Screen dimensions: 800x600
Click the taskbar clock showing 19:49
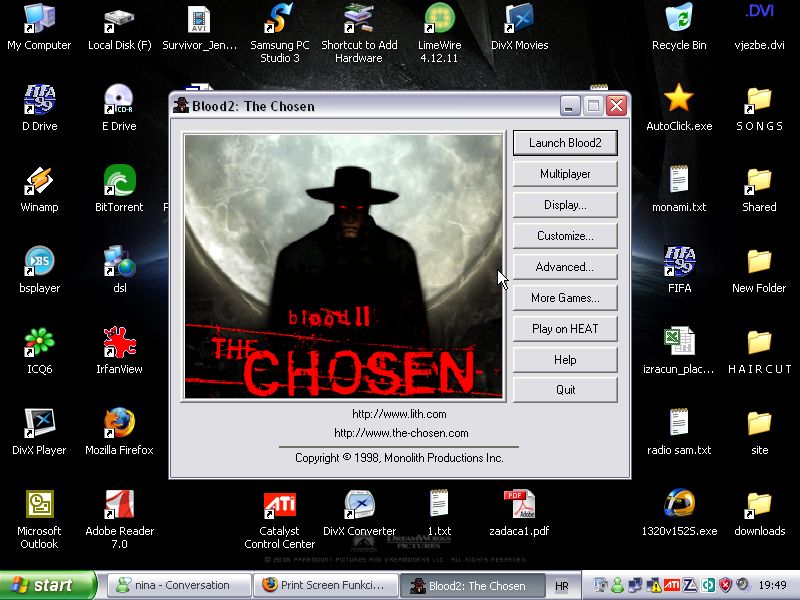click(x=772, y=585)
